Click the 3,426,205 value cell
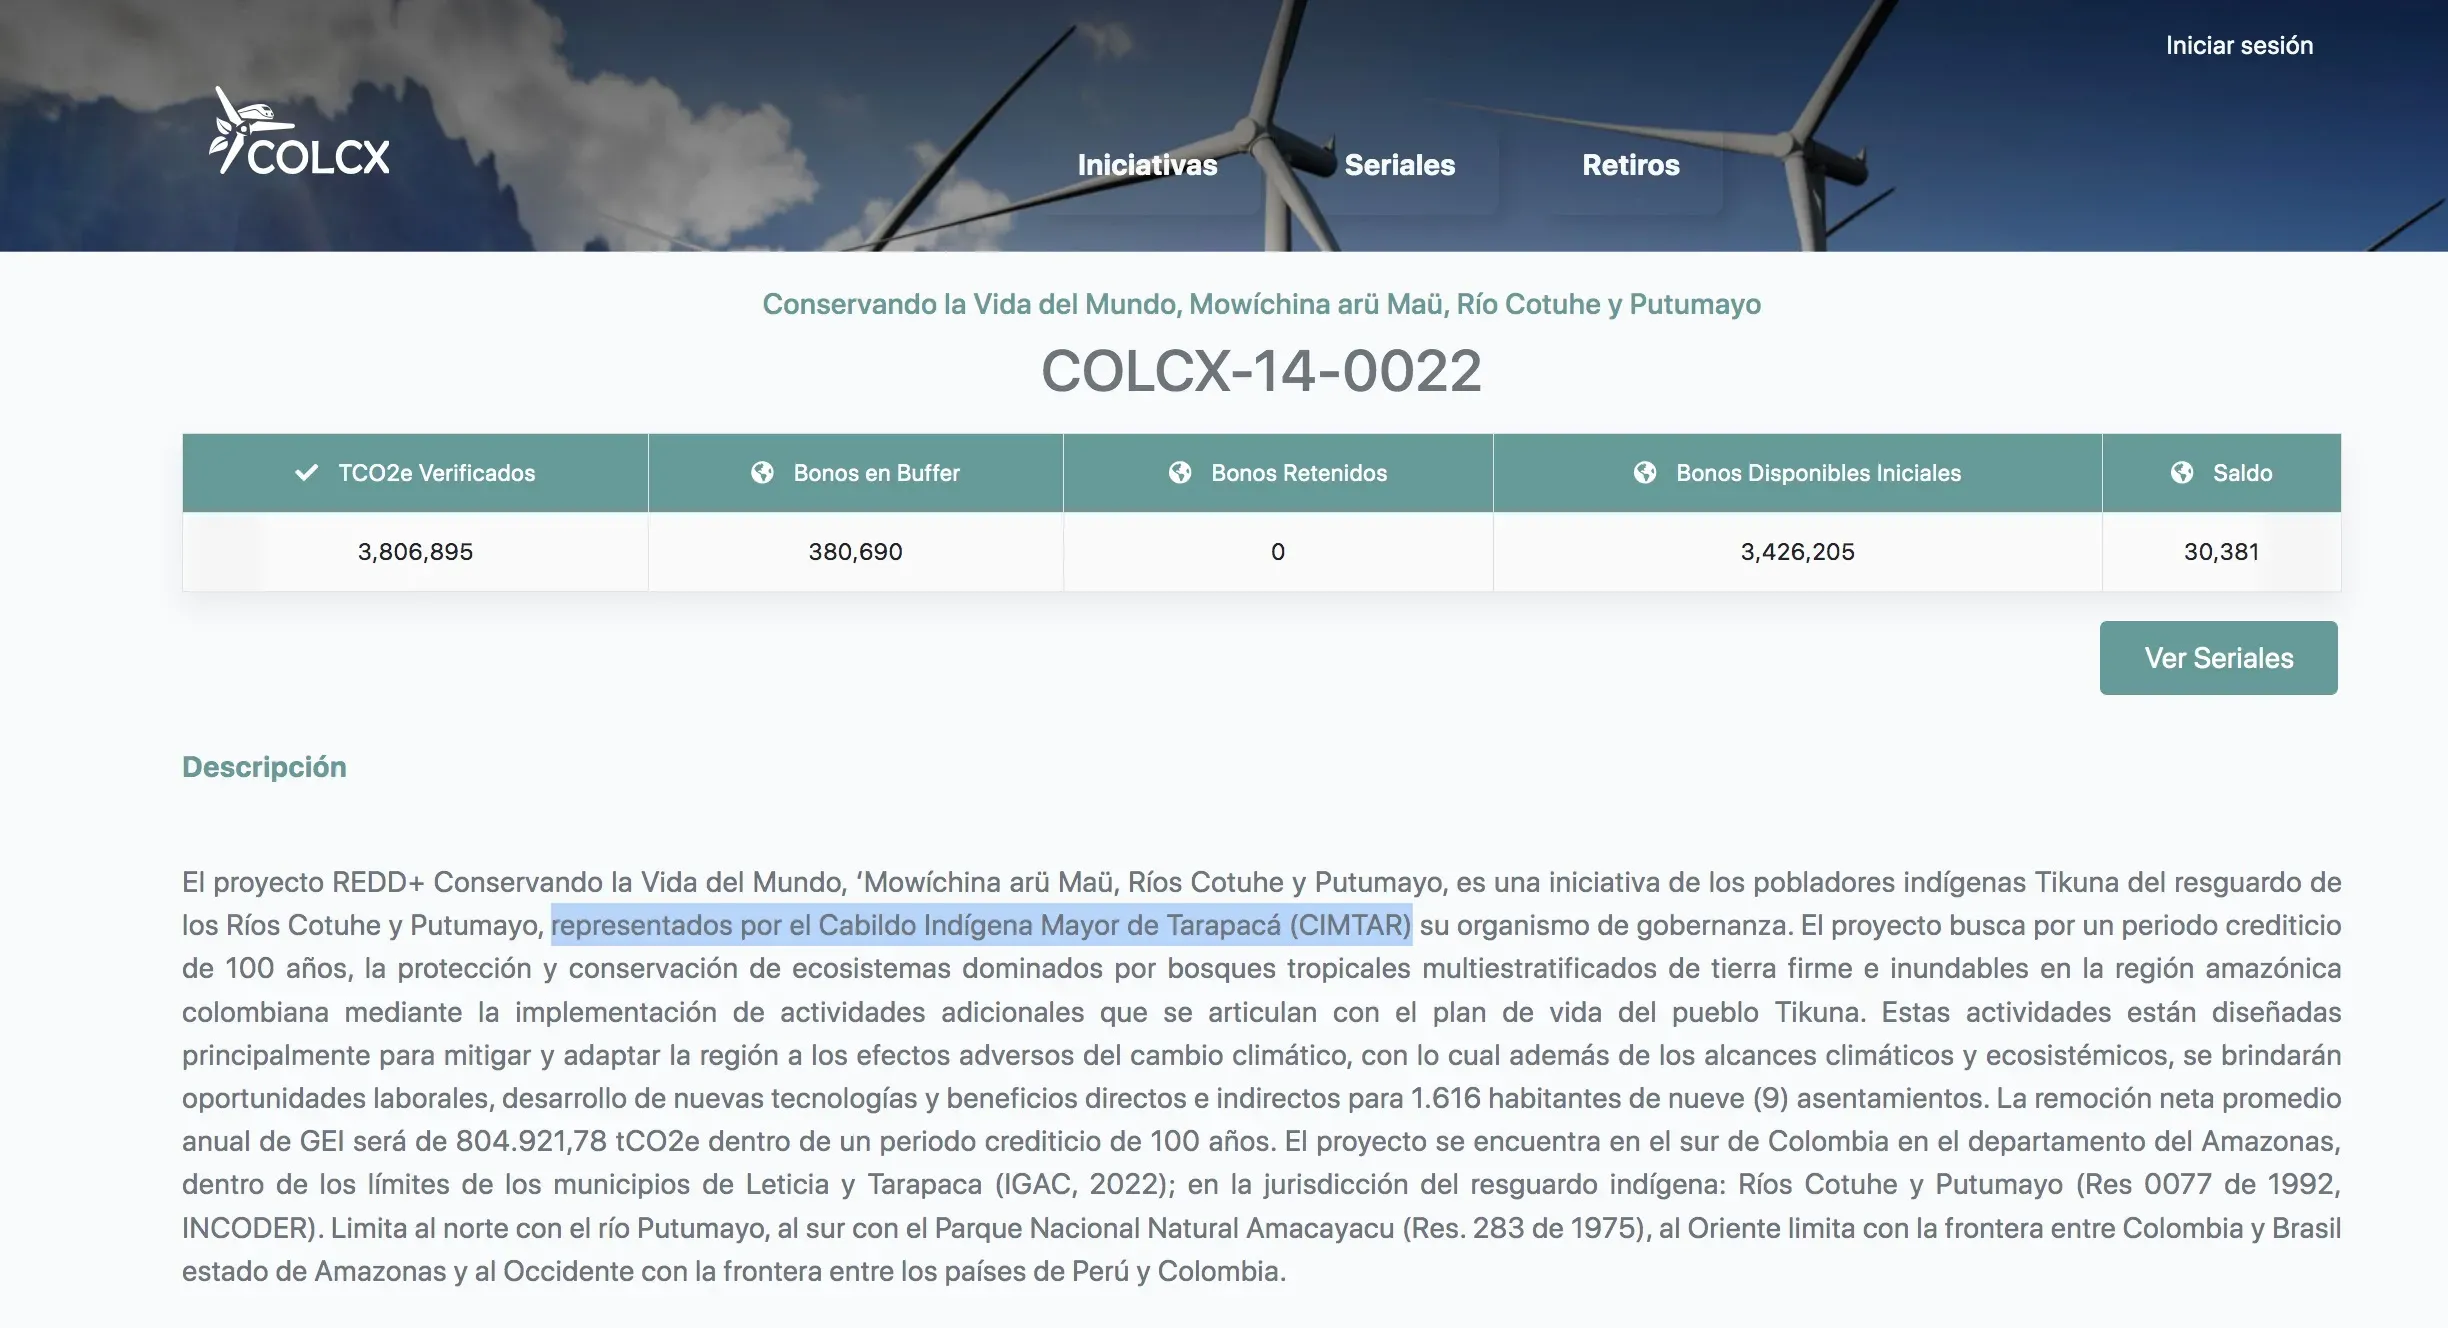This screenshot has height=1328, width=2448. (1797, 551)
